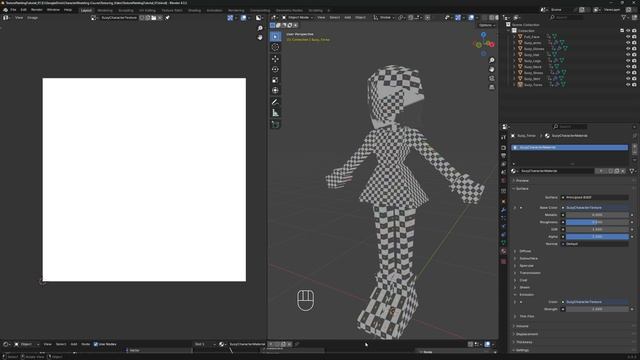The width and height of the screenshot is (640, 360).
Task: Open the Tool properties tab icon
Action: pyautogui.click(x=503, y=137)
